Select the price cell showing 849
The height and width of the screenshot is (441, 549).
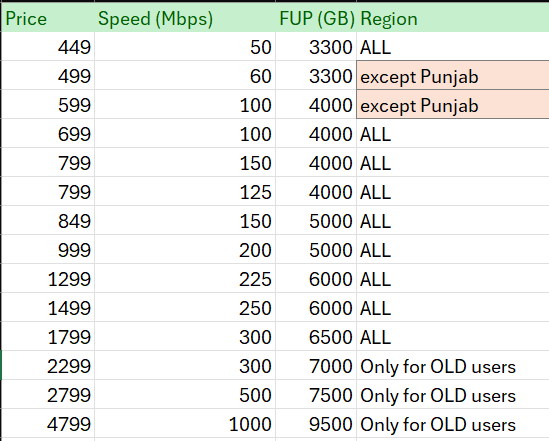click(48, 220)
